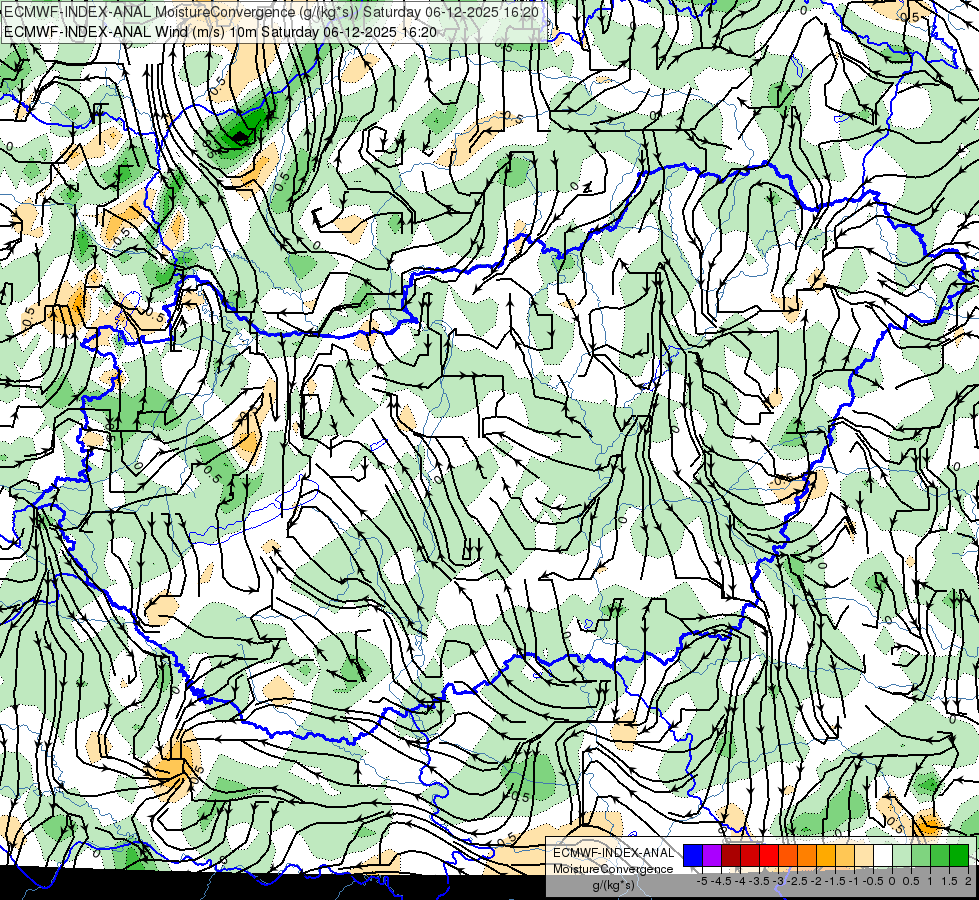The image size is (979, 900).
Task: Click the MoistureConvergence title line at the top
Action: (272, 12)
